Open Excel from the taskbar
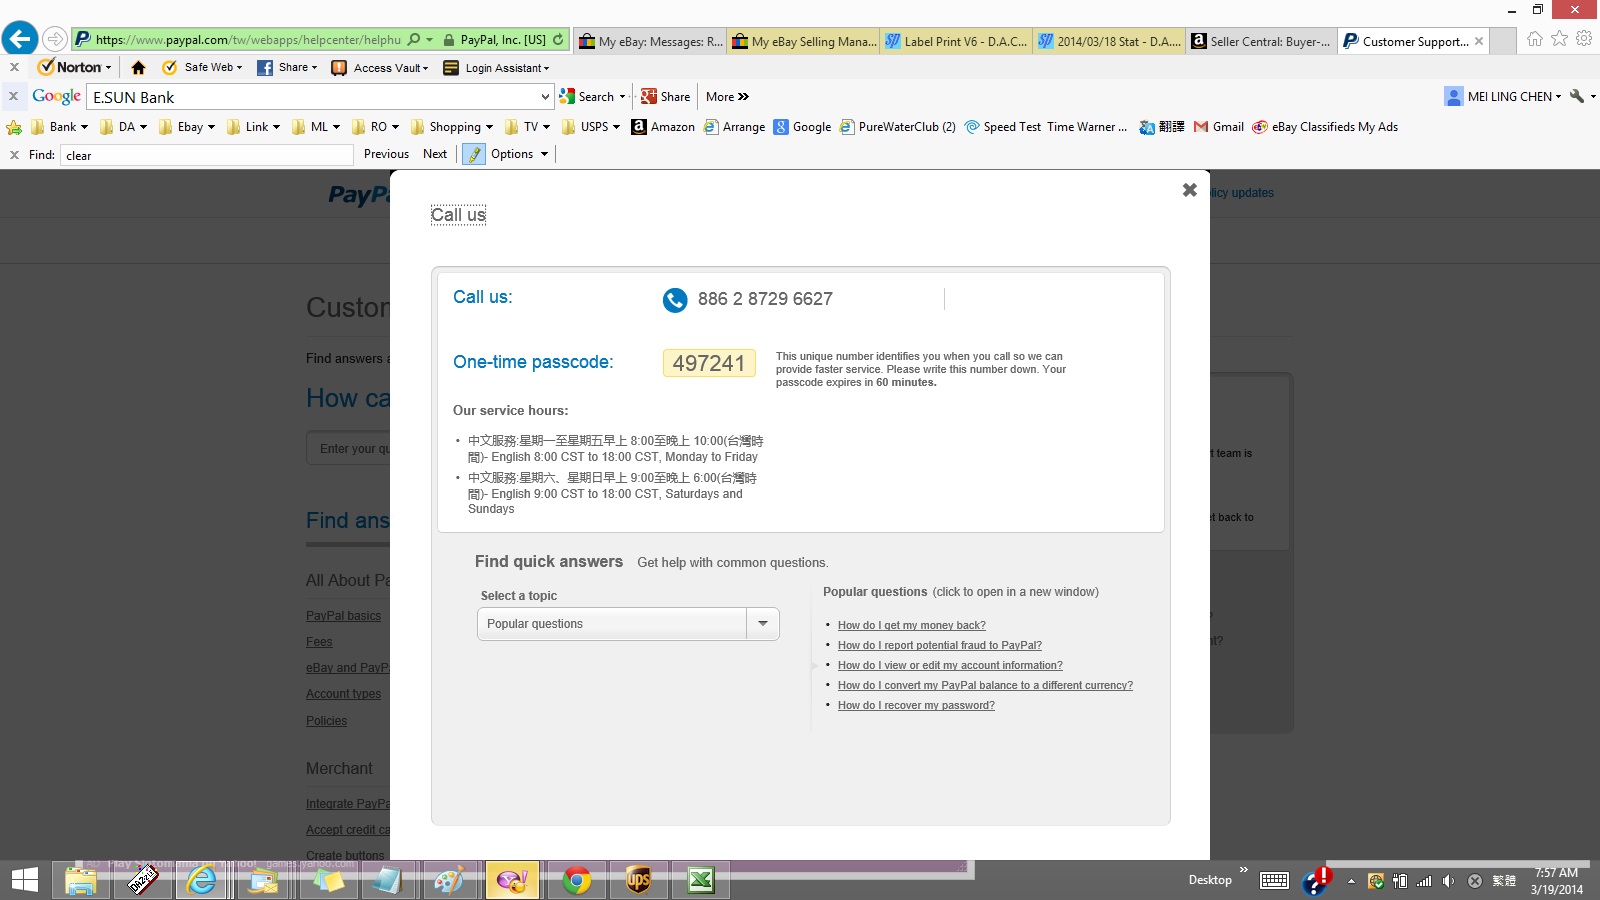Viewport: 1600px width, 900px height. click(x=700, y=880)
